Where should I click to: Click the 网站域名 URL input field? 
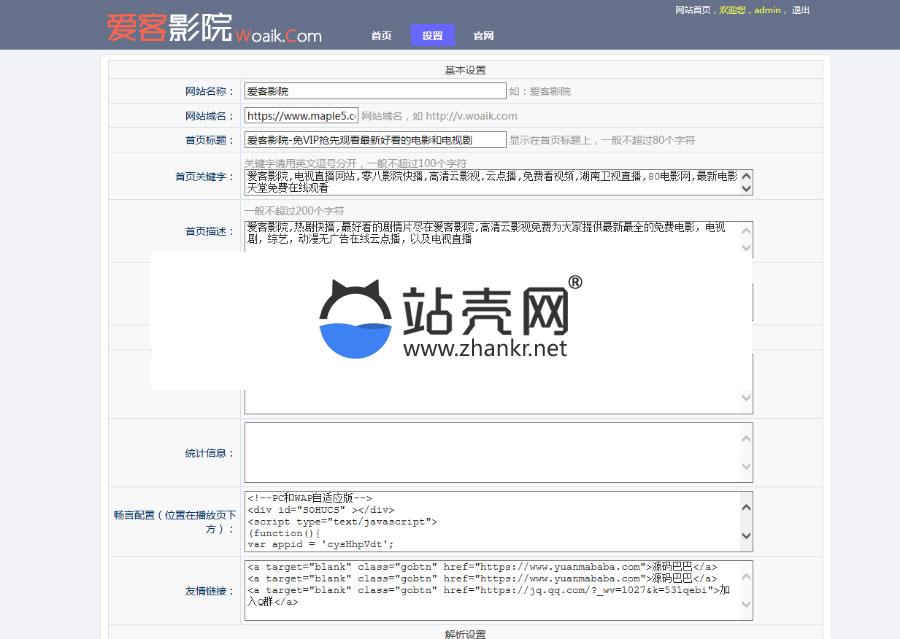[x=301, y=116]
